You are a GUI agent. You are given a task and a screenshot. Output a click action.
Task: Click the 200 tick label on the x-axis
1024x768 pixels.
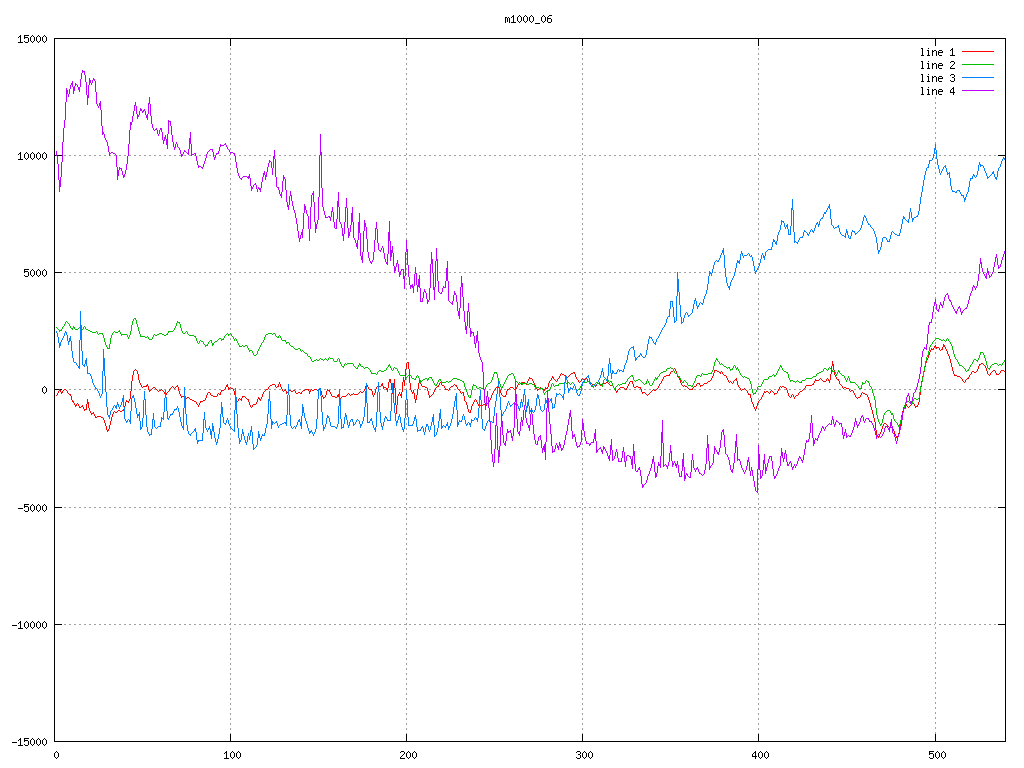tap(407, 755)
